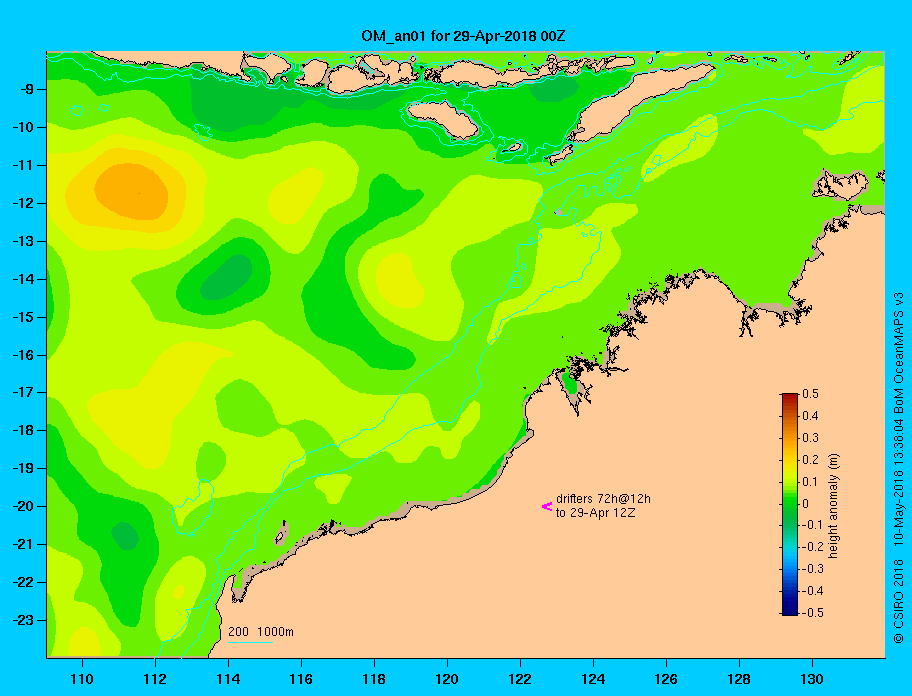Click the -9 latitude axis label
Screen dimensions: 912x696
[x=26, y=90]
